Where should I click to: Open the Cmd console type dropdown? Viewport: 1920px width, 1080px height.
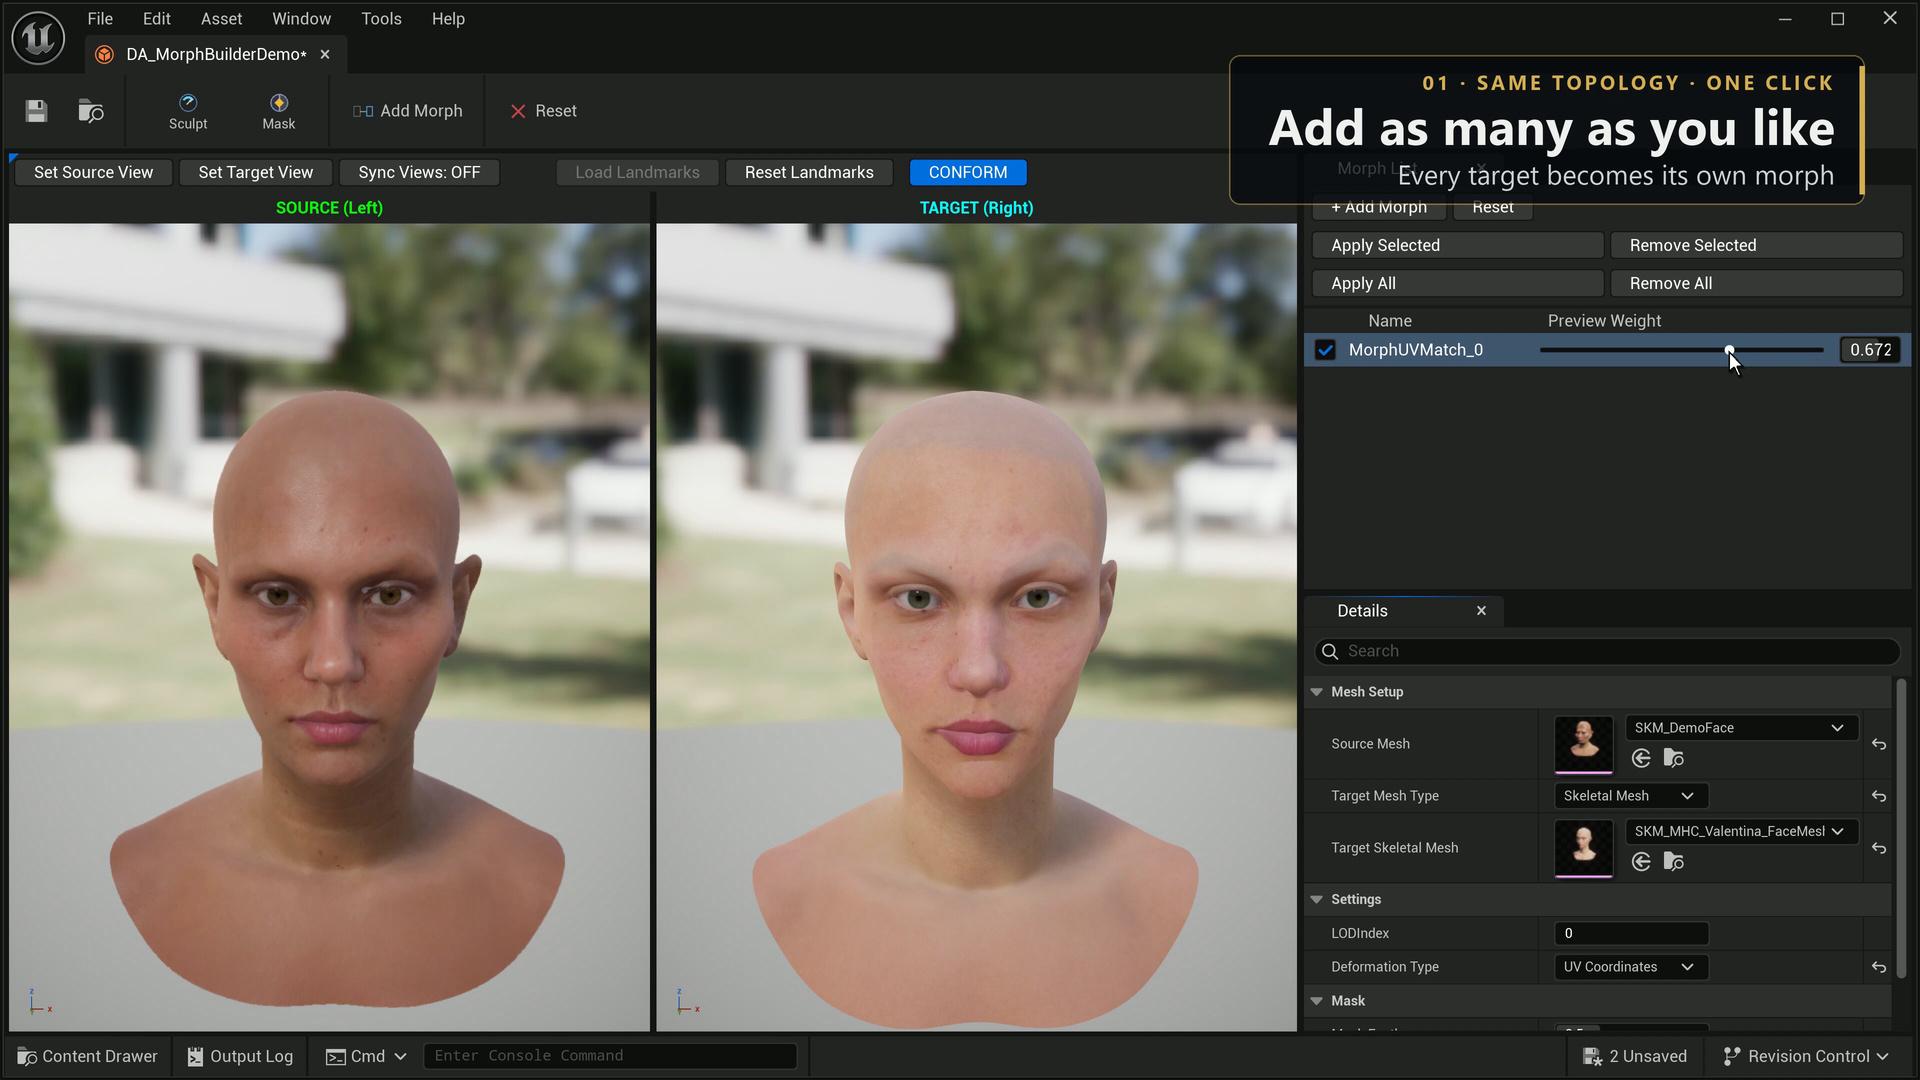click(x=367, y=1056)
